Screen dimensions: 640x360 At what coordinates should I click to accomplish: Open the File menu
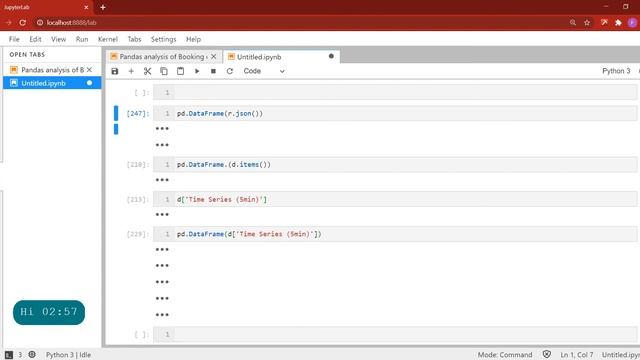(14, 39)
